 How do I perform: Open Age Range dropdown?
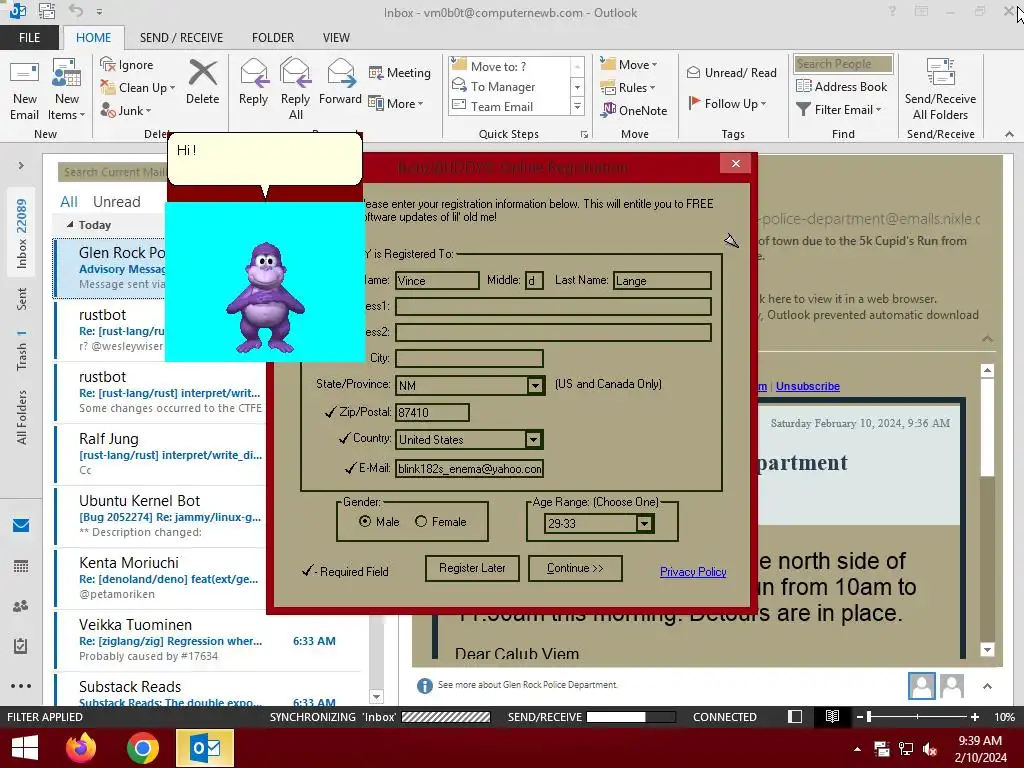click(x=644, y=523)
